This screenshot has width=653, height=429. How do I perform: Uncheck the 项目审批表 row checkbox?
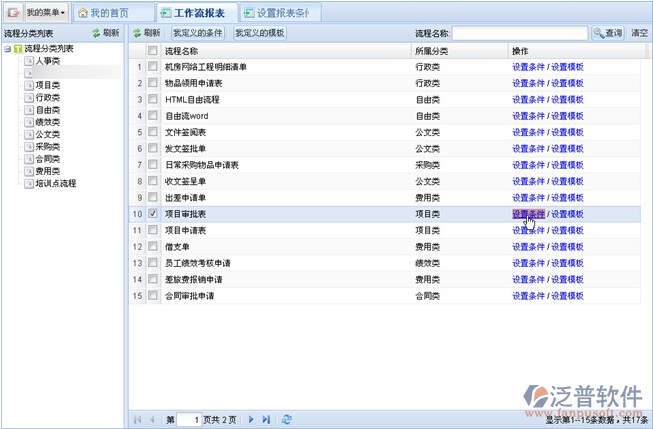click(x=152, y=213)
